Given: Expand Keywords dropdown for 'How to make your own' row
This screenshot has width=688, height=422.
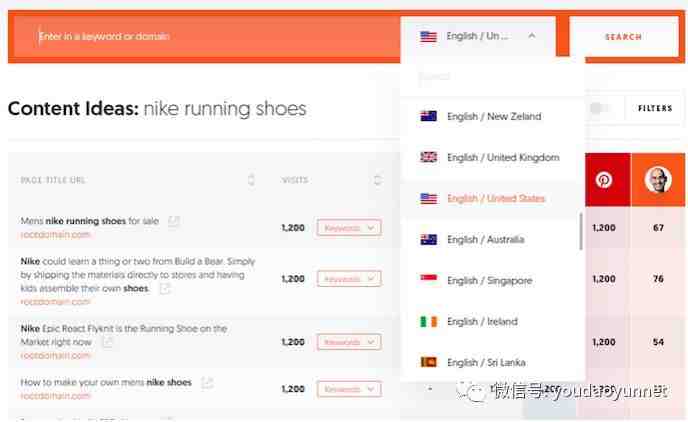Looking at the screenshot, I should 349,389.
